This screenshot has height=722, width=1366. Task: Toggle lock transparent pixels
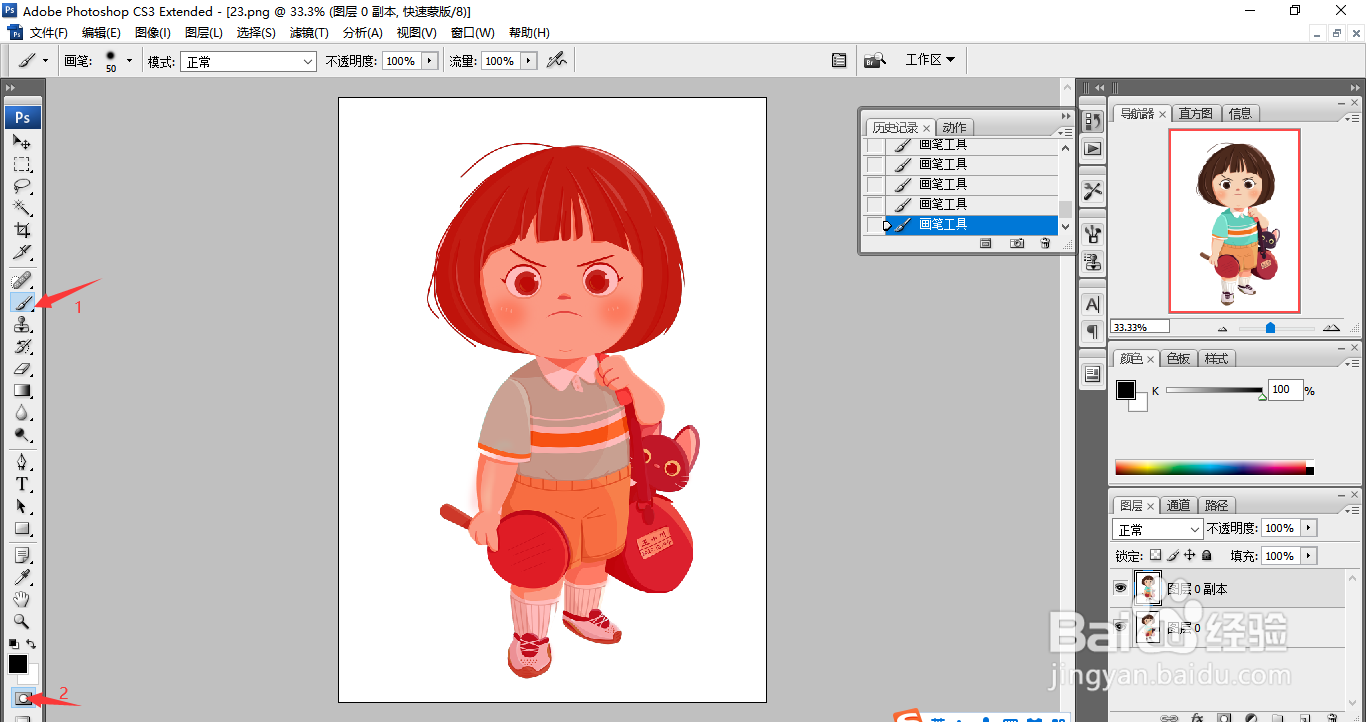coord(1156,555)
